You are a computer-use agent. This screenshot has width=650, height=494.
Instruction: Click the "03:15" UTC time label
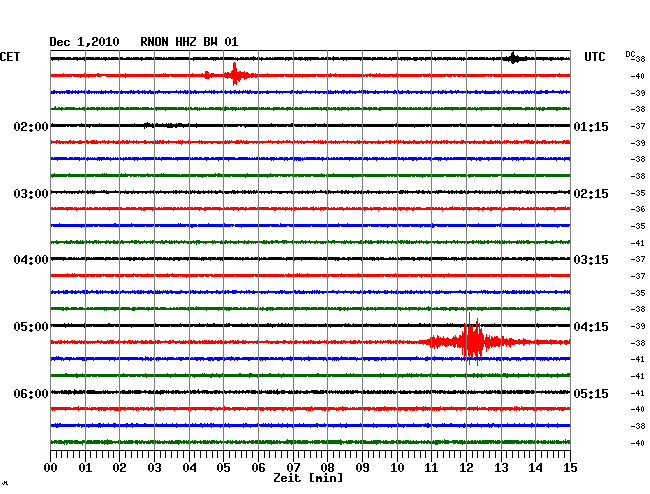click(591, 260)
